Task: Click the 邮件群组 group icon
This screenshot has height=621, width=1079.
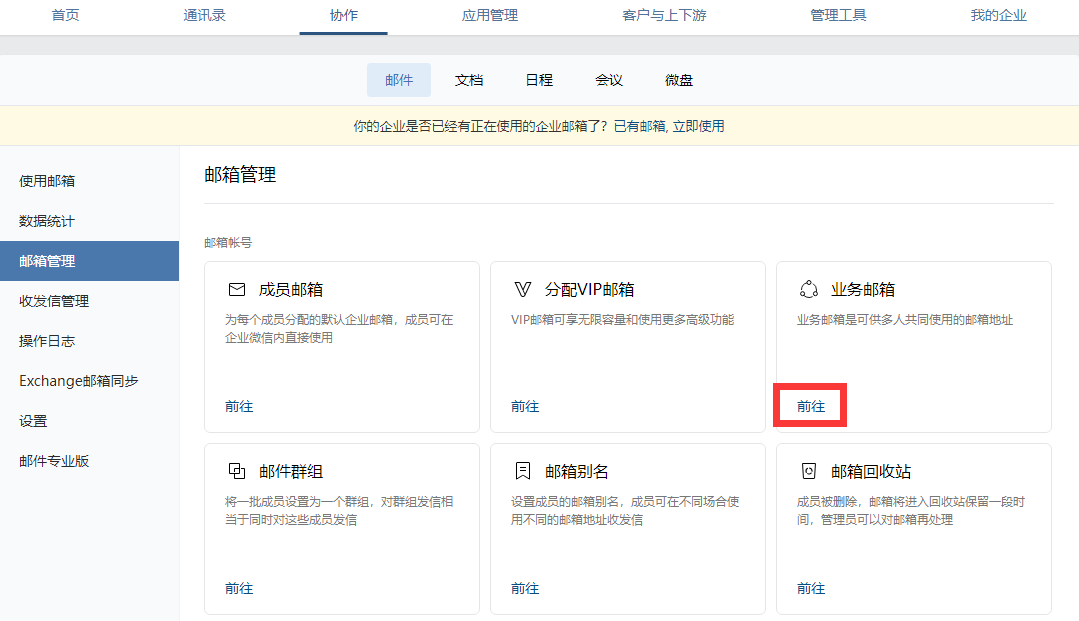Action: tap(237, 471)
